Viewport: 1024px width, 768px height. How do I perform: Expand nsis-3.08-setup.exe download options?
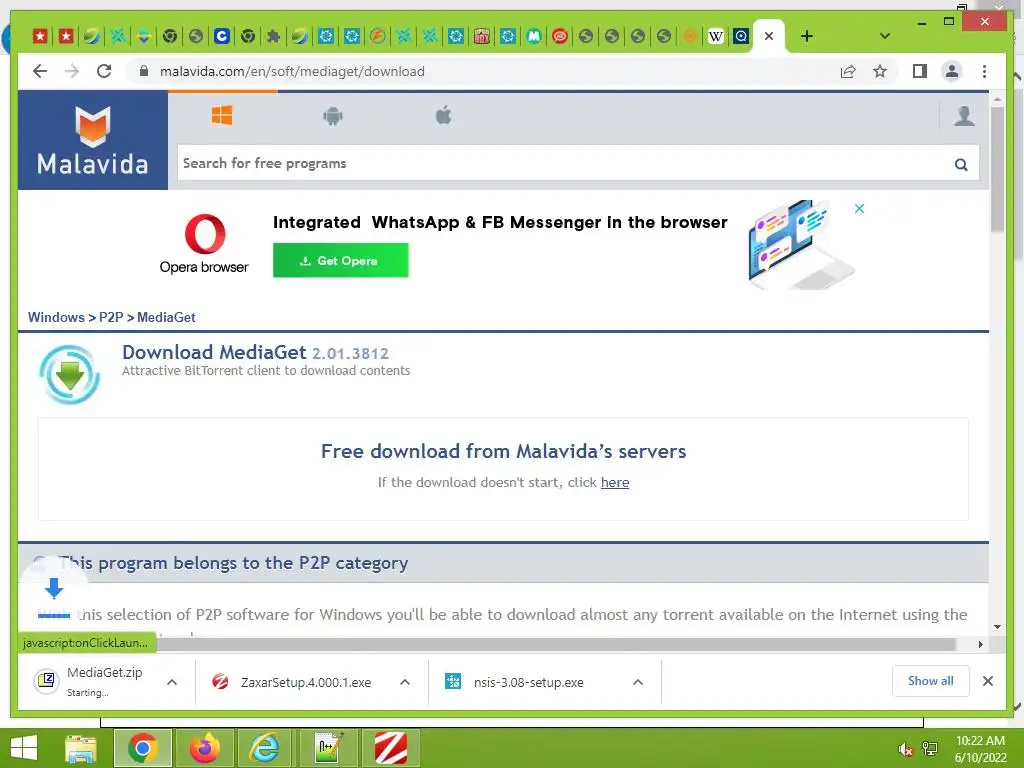coord(638,682)
